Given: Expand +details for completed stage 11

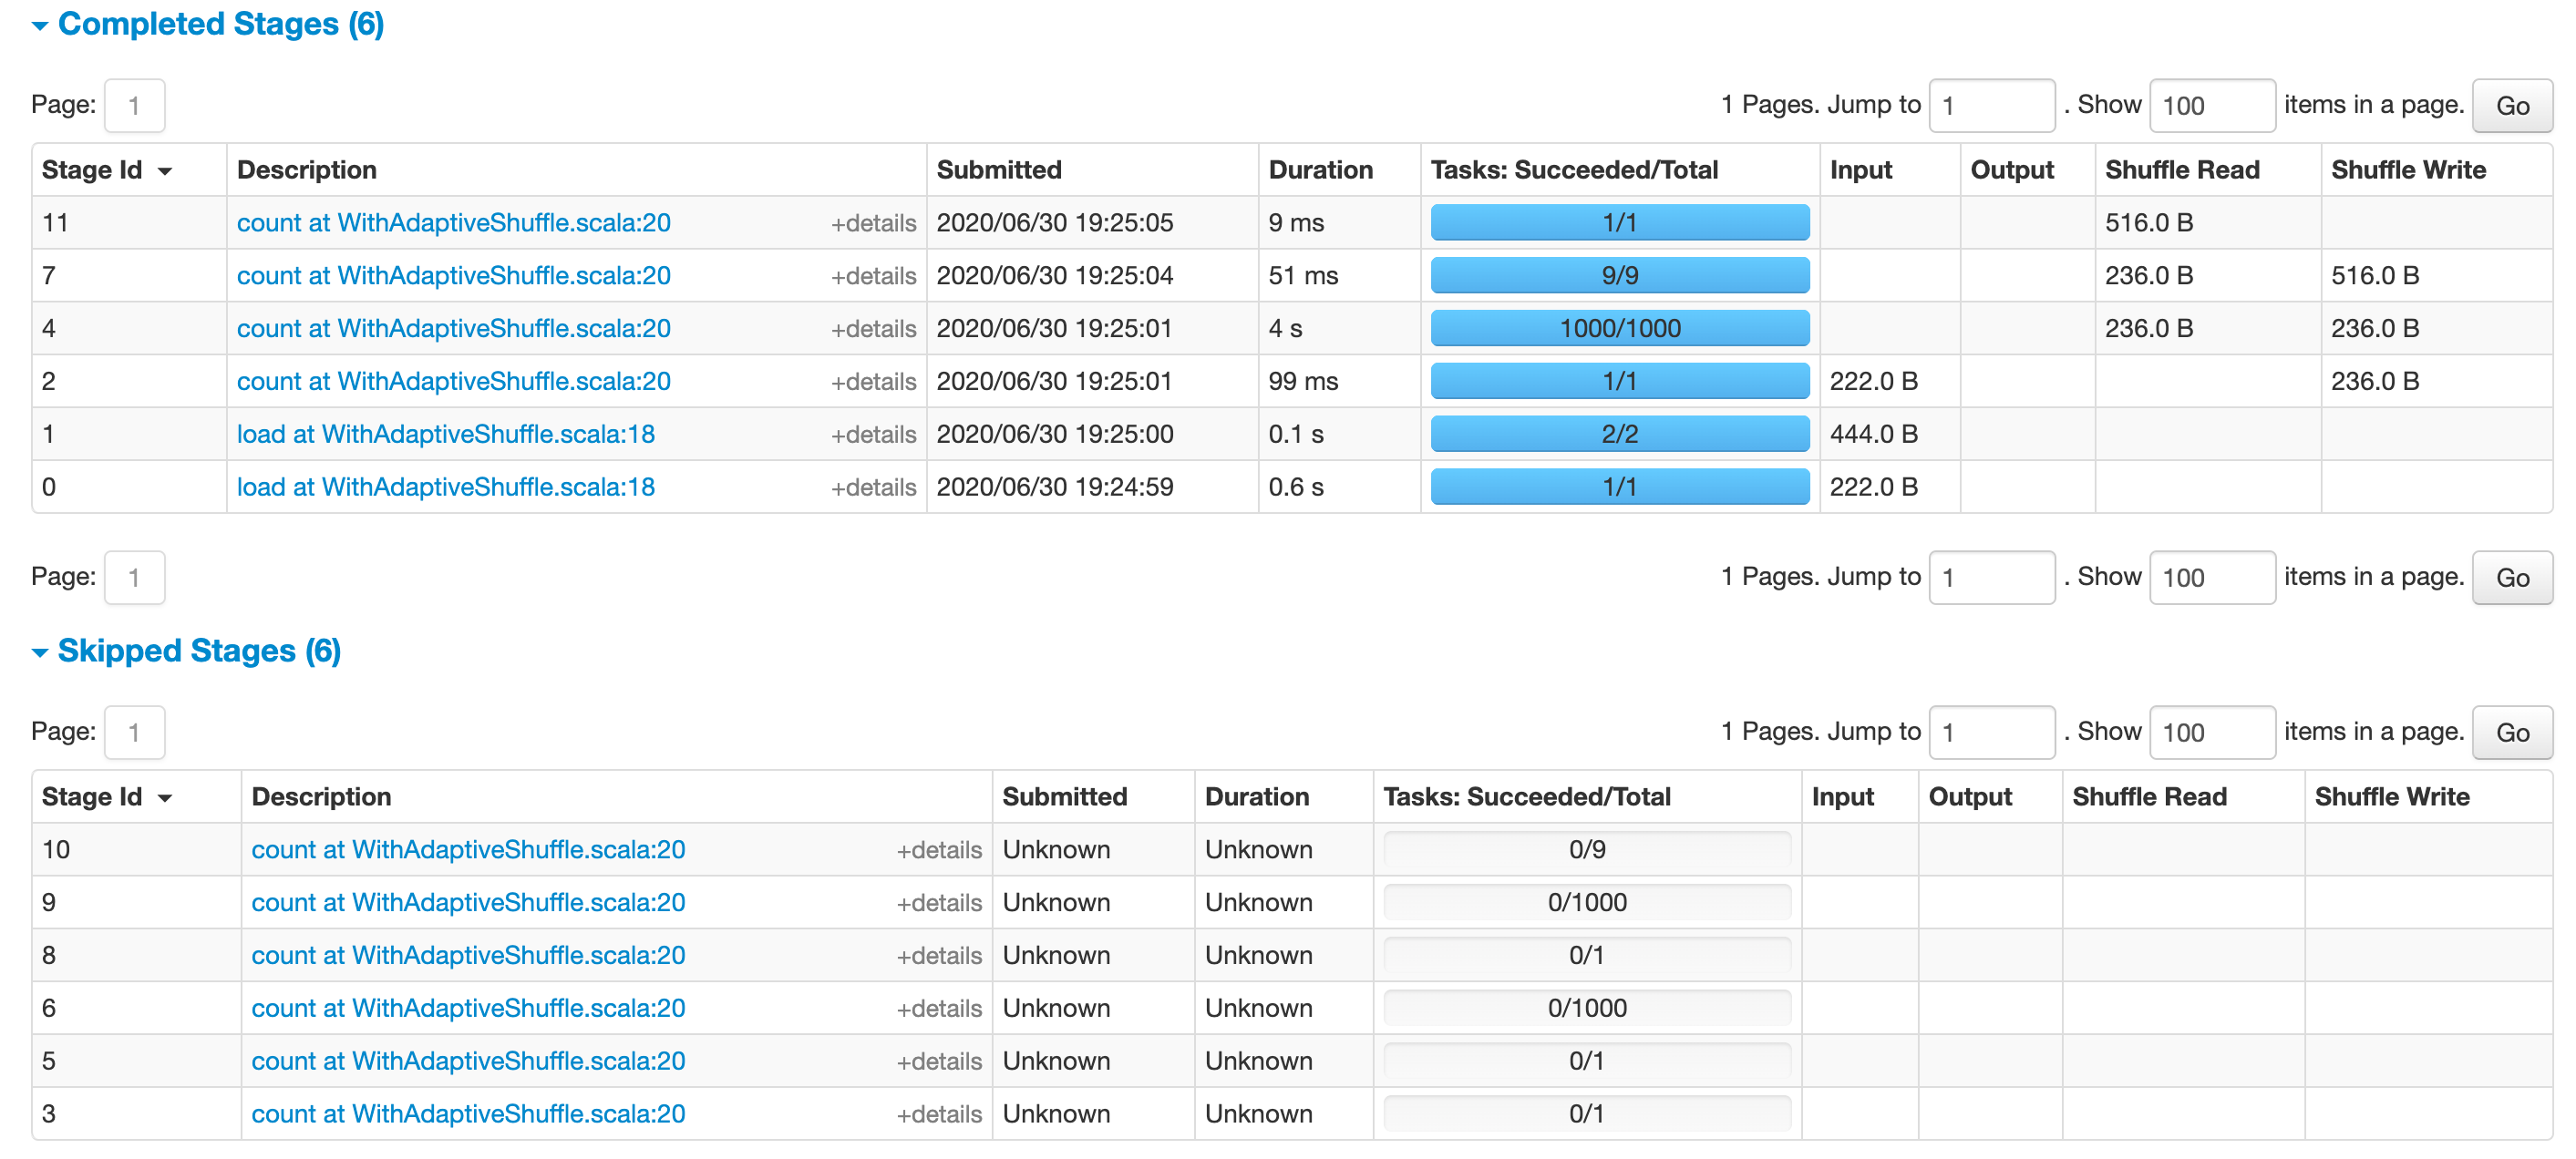Looking at the screenshot, I should tap(872, 223).
